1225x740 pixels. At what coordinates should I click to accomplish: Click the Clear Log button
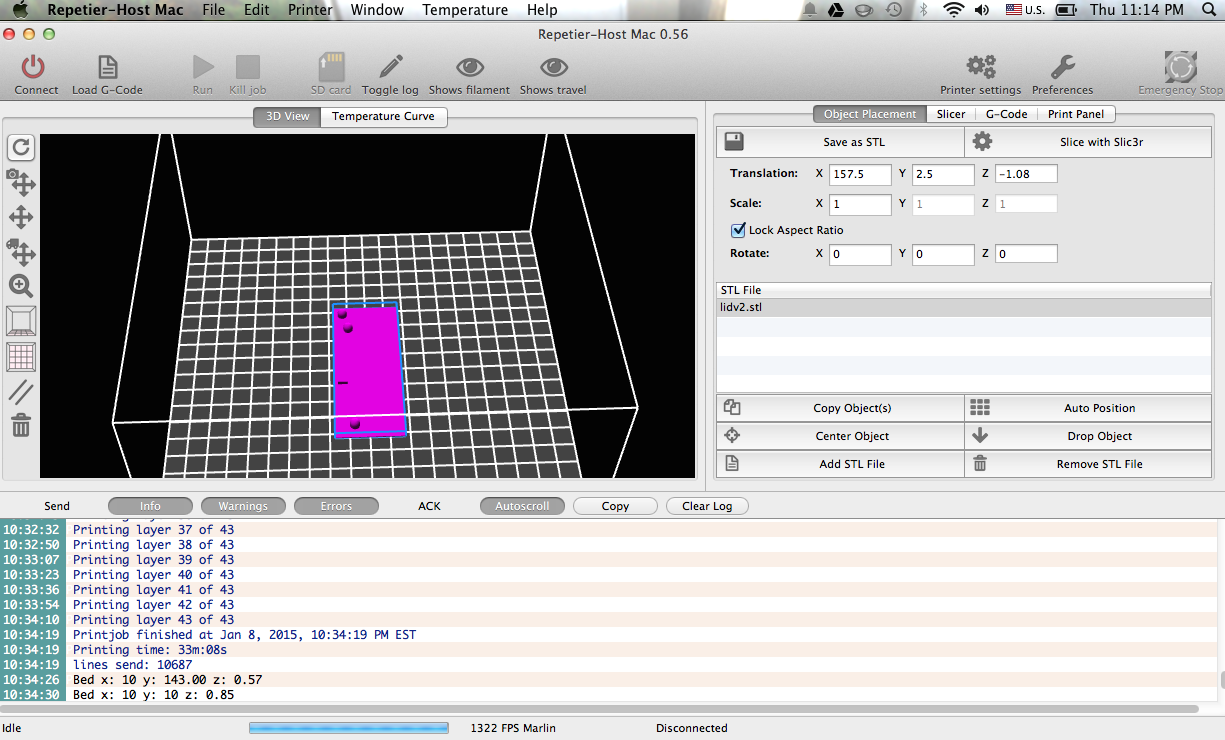(x=707, y=506)
